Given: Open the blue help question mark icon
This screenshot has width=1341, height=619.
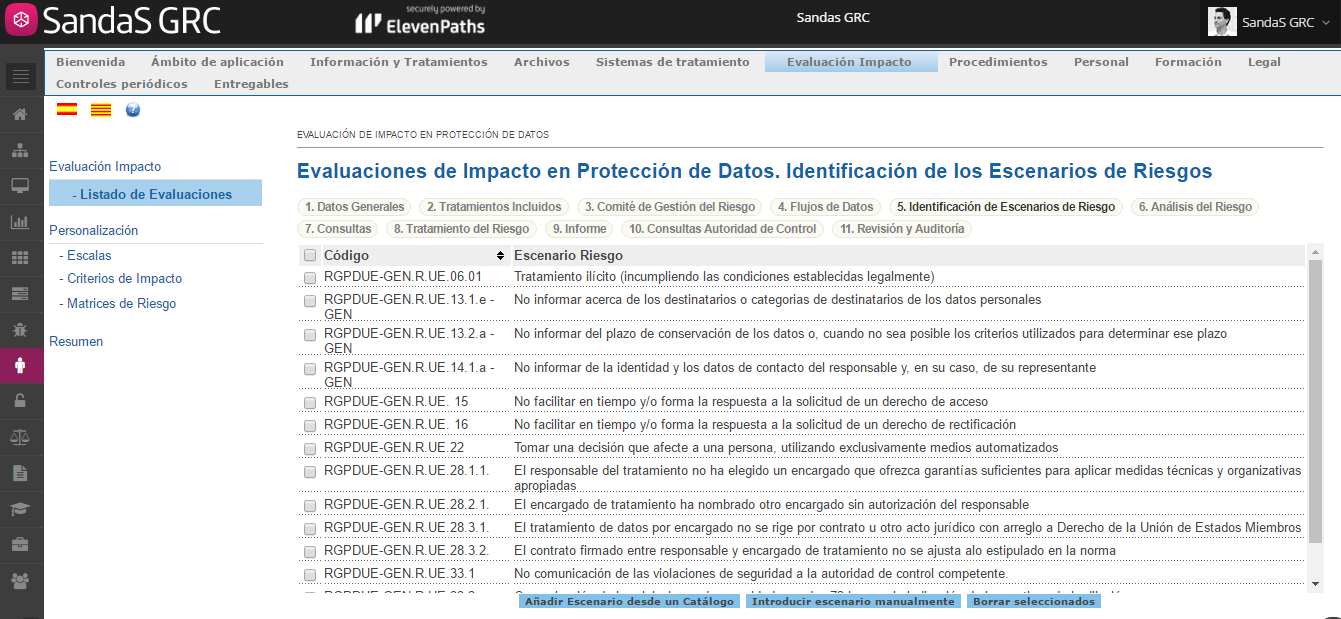Looking at the screenshot, I should click(133, 110).
